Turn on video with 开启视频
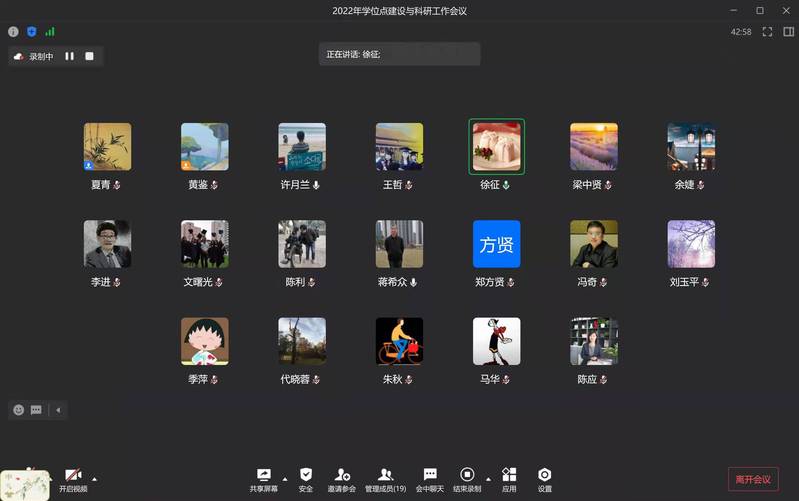This screenshot has height=501, width=799. coord(73,480)
